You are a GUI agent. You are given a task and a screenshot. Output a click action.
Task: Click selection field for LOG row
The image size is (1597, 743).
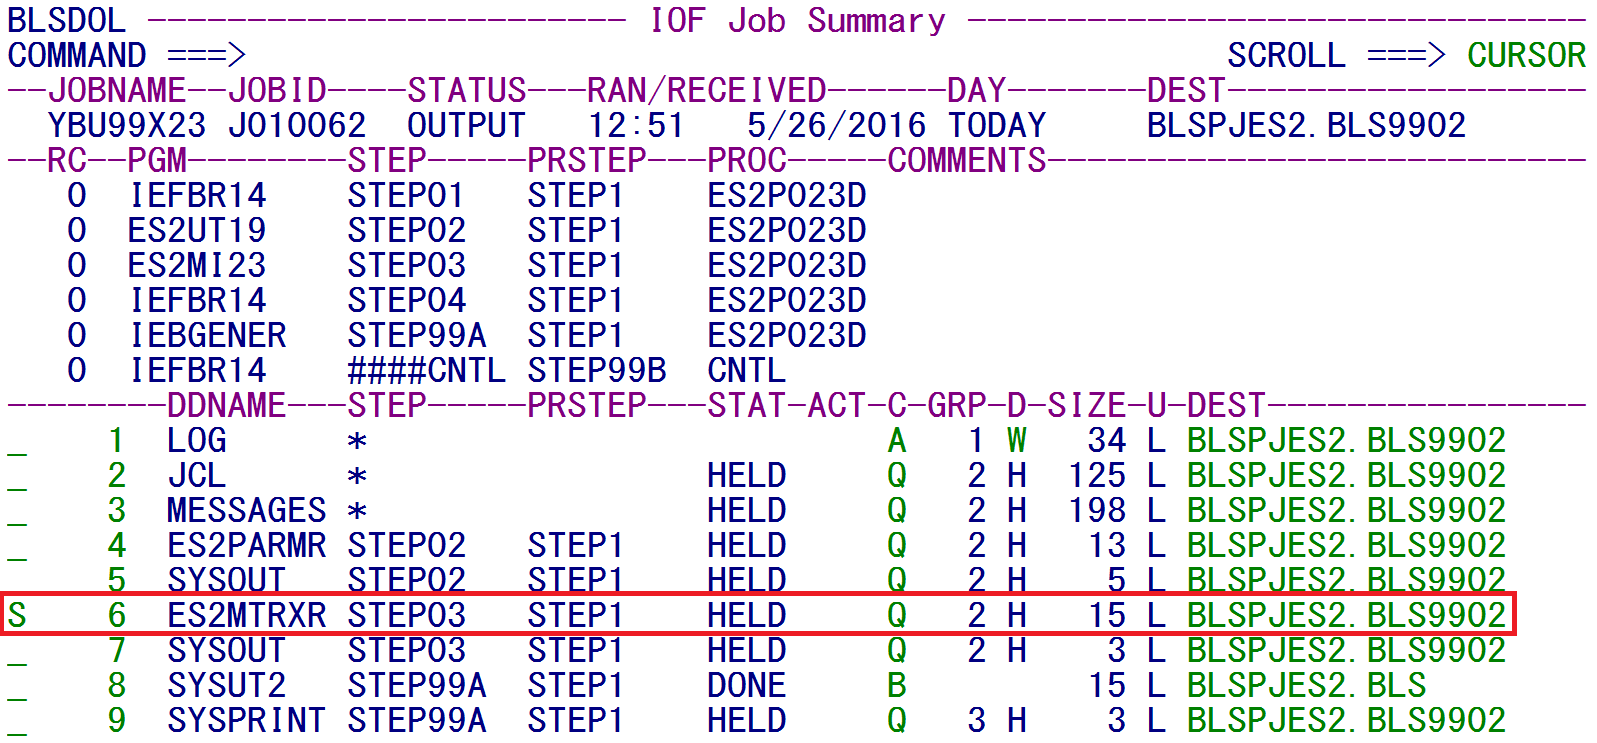(x=17, y=441)
